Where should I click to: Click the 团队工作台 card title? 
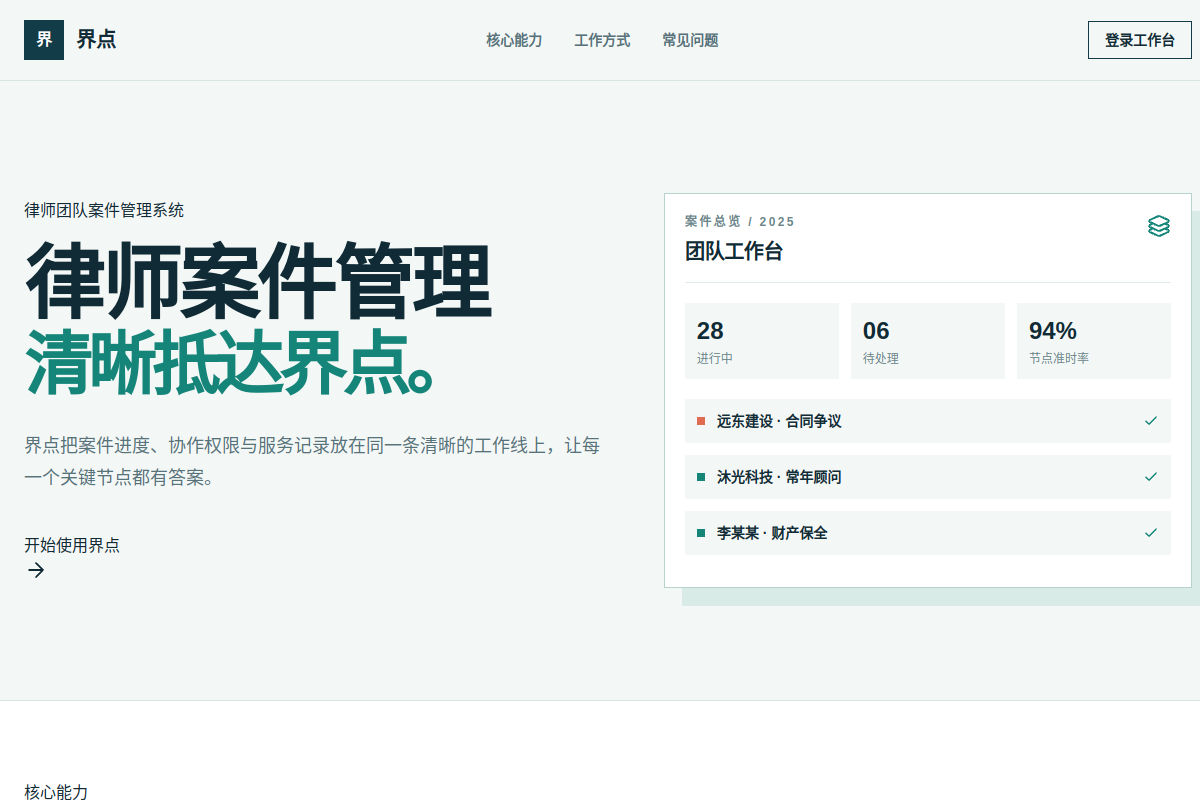point(734,251)
